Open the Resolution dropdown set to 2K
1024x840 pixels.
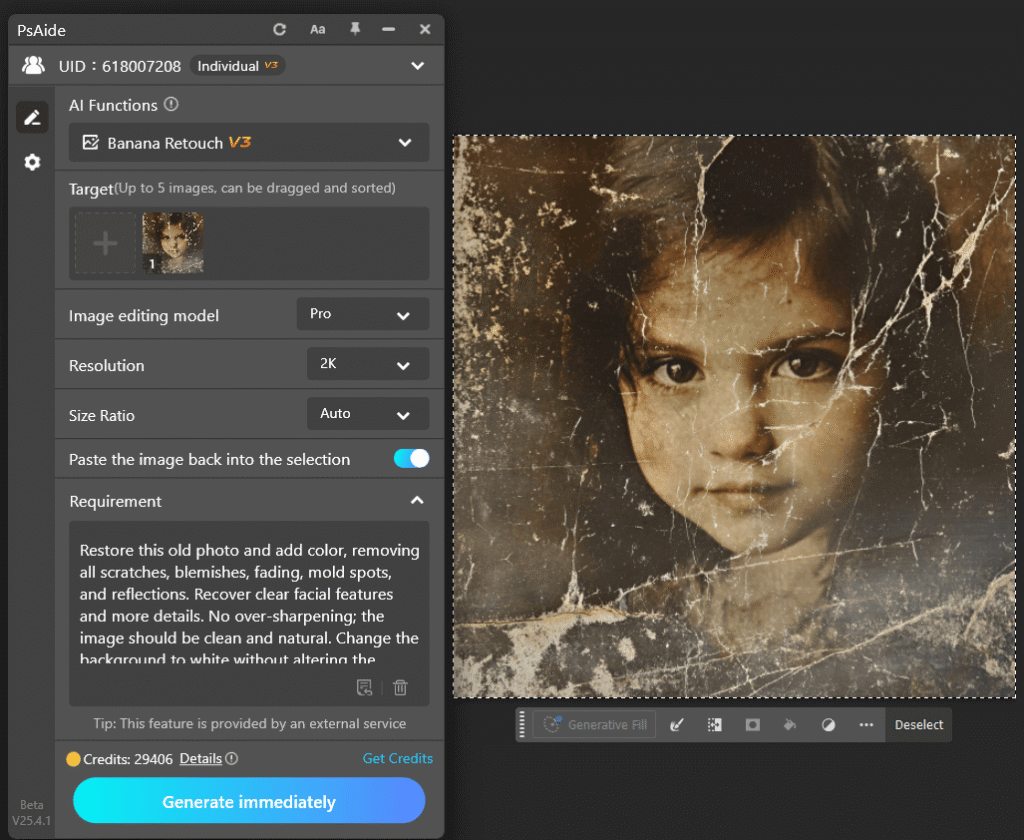pyautogui.click(x=367, y=364)
